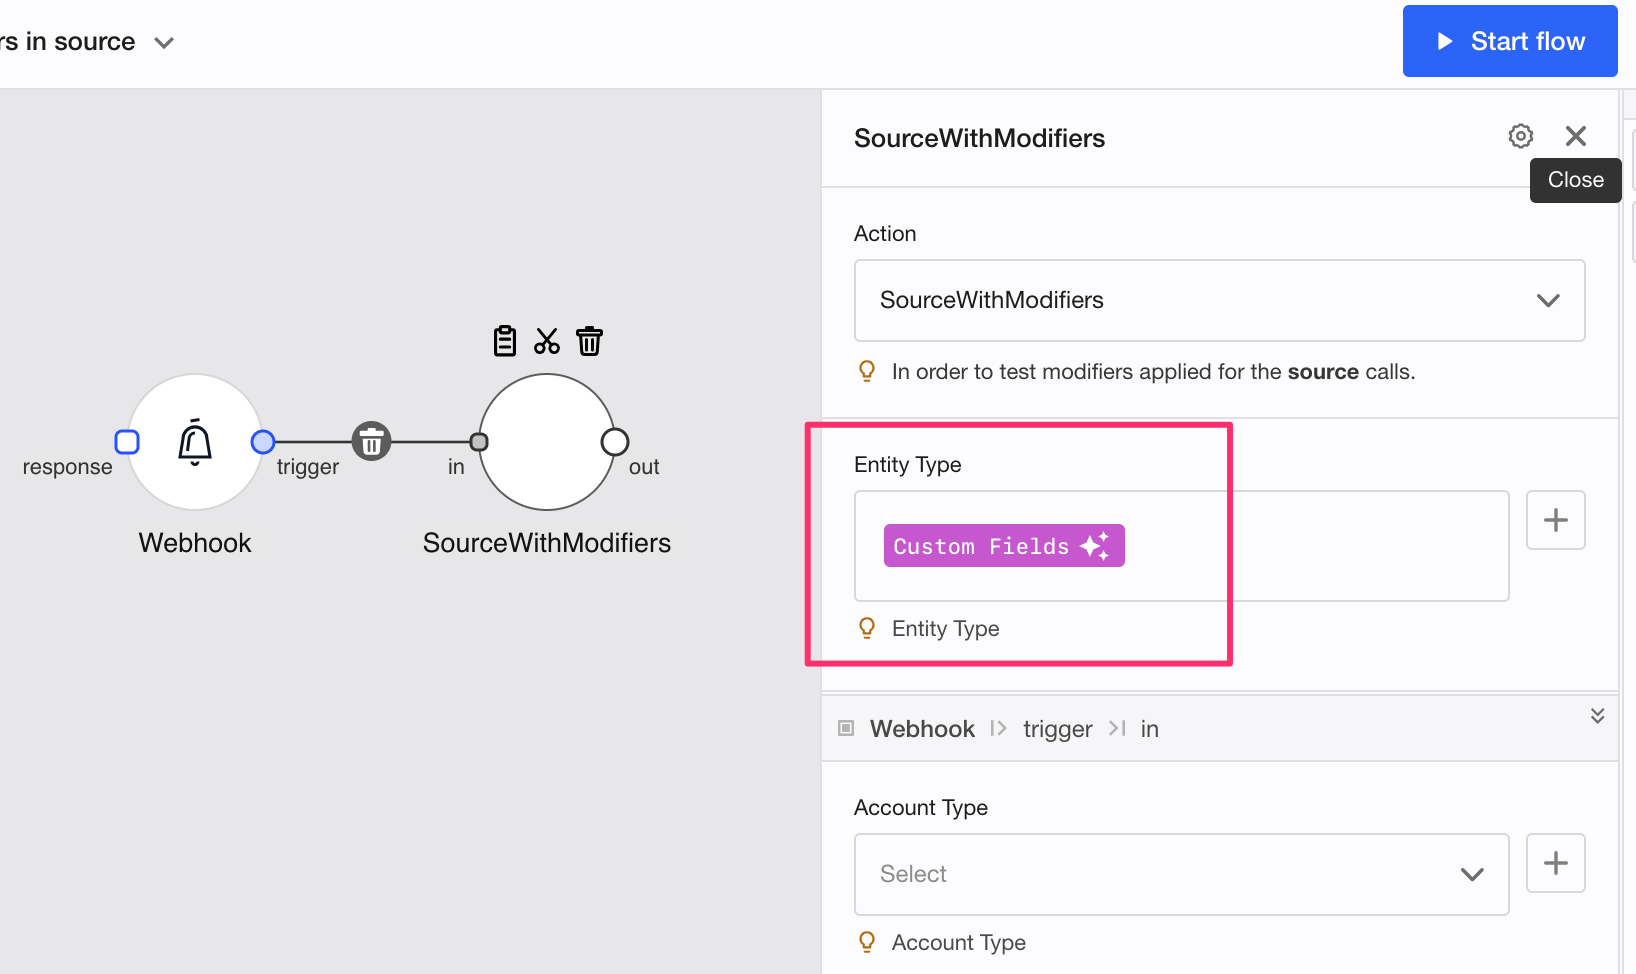
Task: Click the Webhook response port
Action: tap(127, 441)
